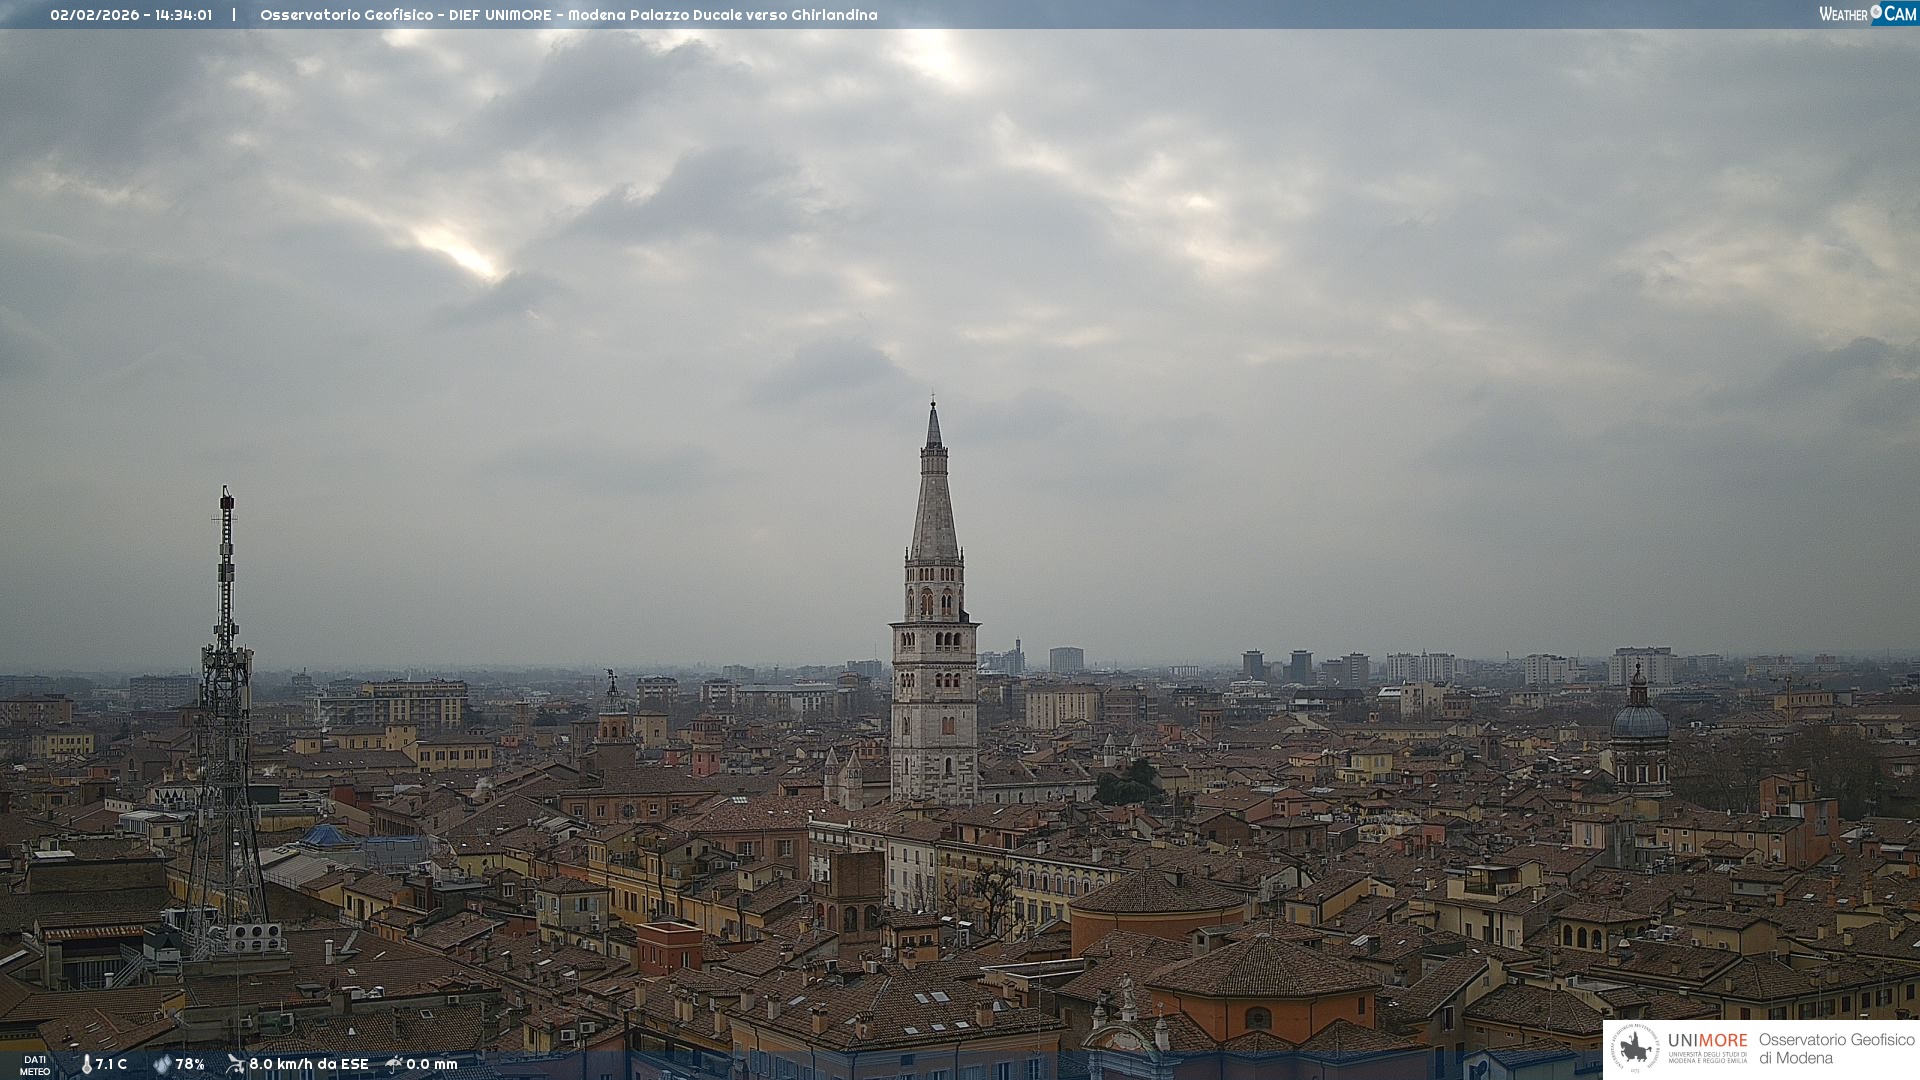Click the UNIMORE wordmark in the bottom banner
Image resolution: width=1920 pixels, height=1080 pixels.
click(x=1707, y=1040)
